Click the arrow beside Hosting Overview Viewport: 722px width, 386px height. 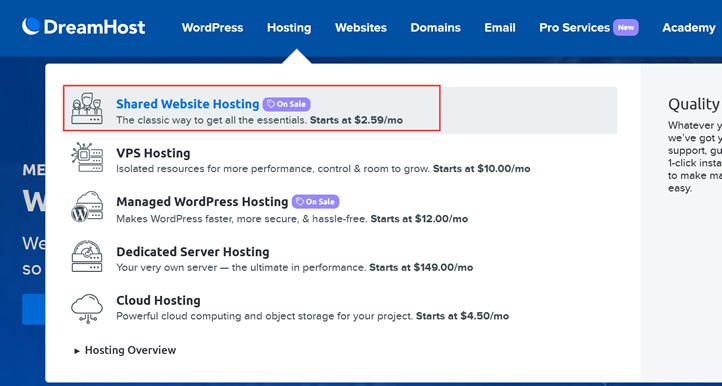pyautogui.click(x=77, y=351)
